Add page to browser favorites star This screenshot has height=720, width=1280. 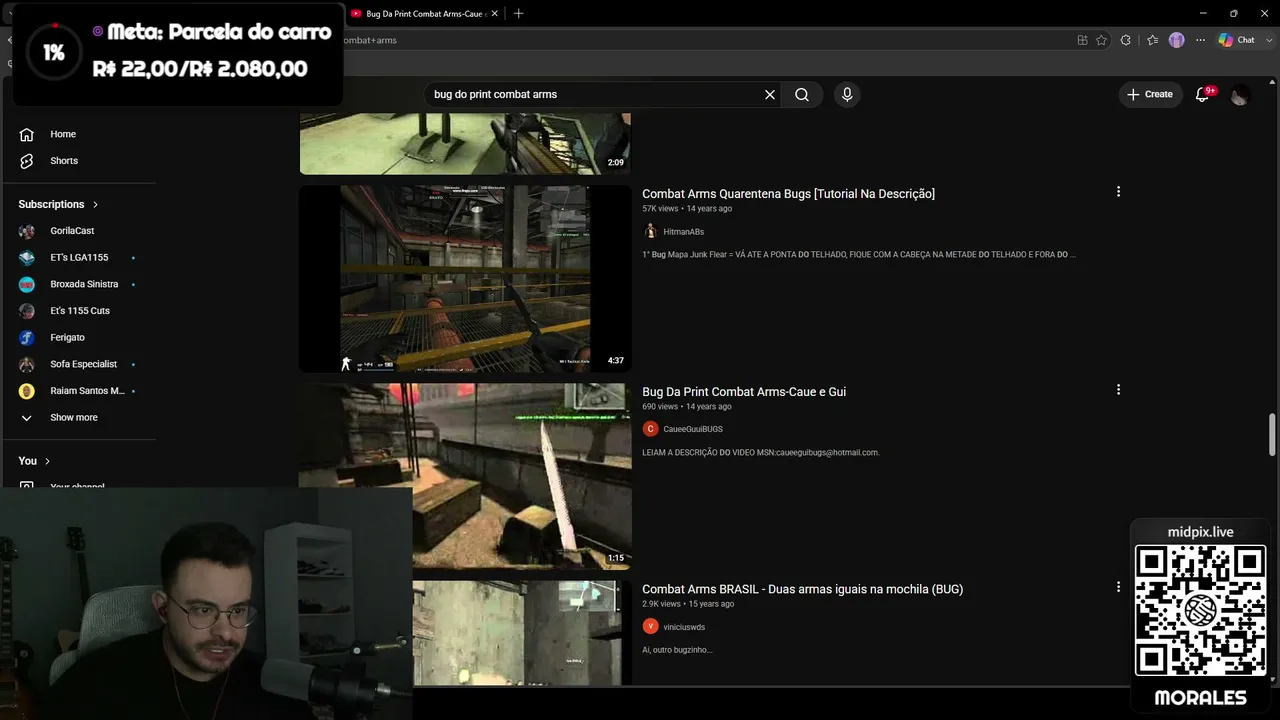pos(1101,40)
